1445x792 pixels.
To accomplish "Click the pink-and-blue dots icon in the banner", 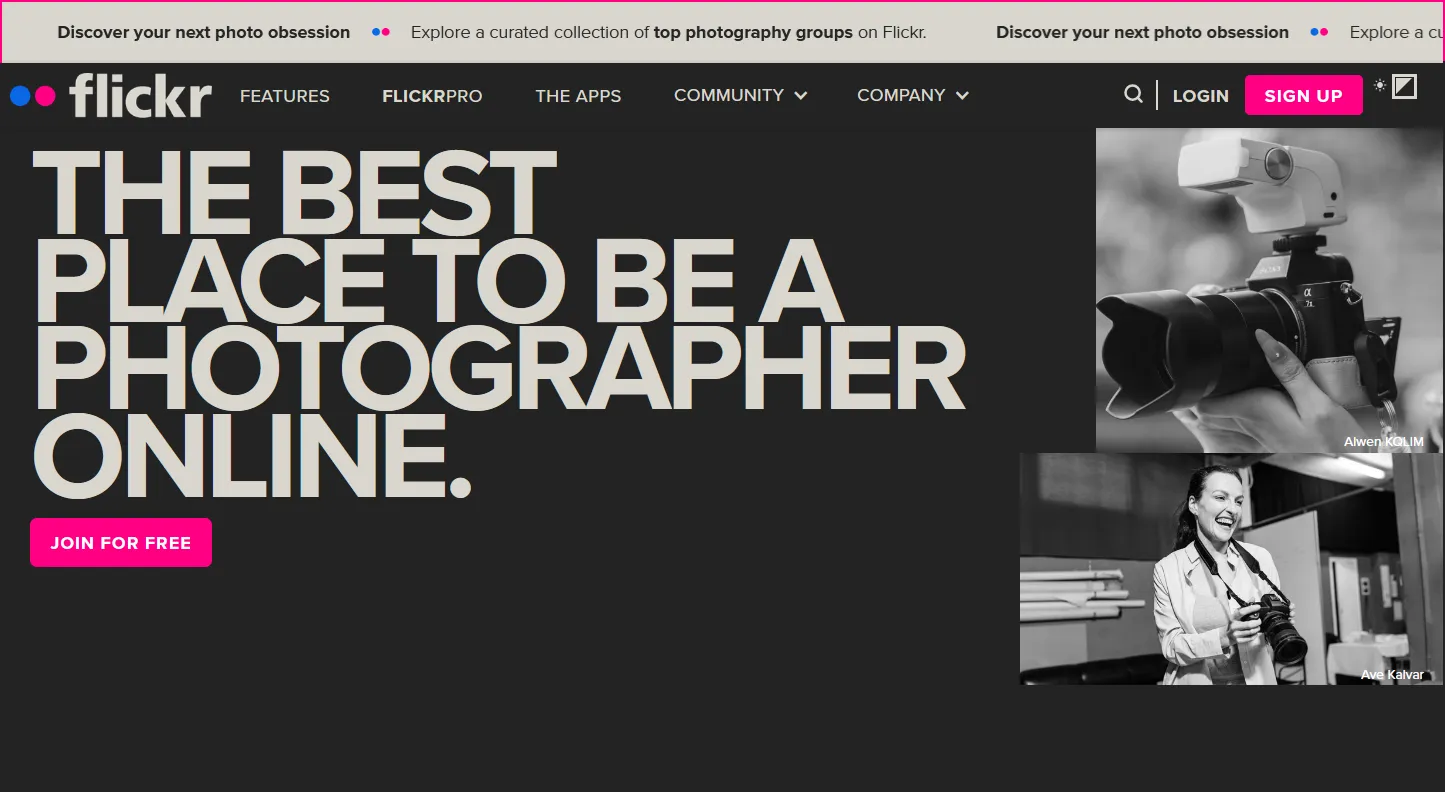I will [380, 31].
